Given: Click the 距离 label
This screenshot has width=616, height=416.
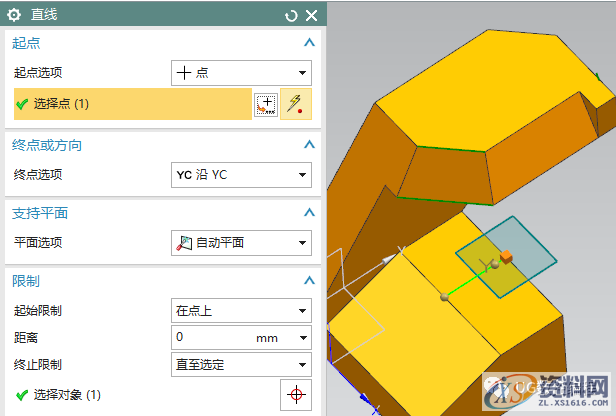Looking at the screenshot, I should [x=26, y=337].
